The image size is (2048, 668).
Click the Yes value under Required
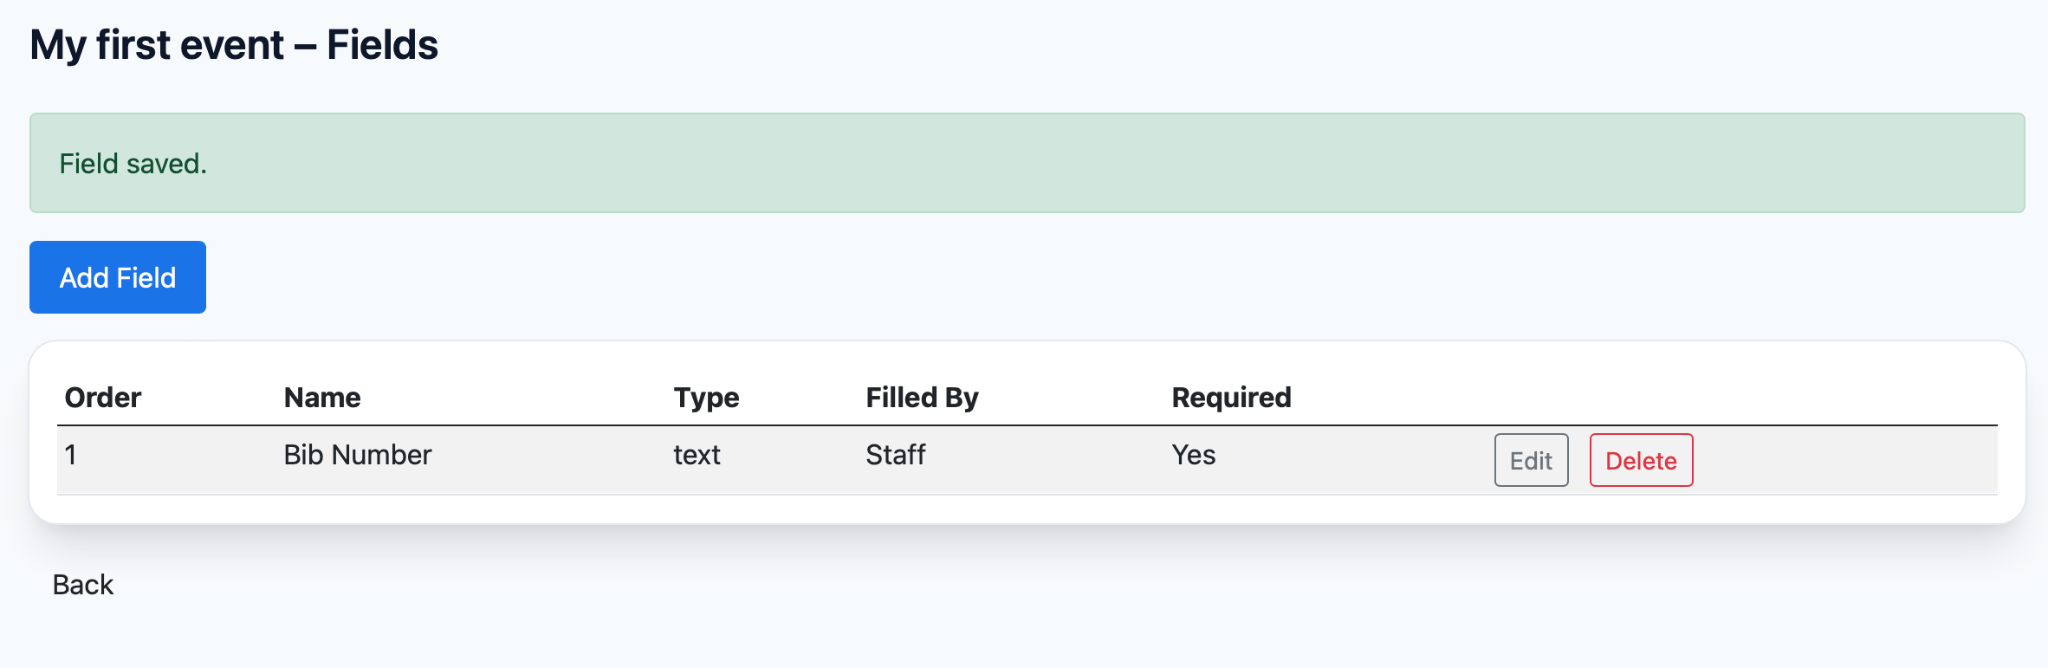[x=1193, y=455]
